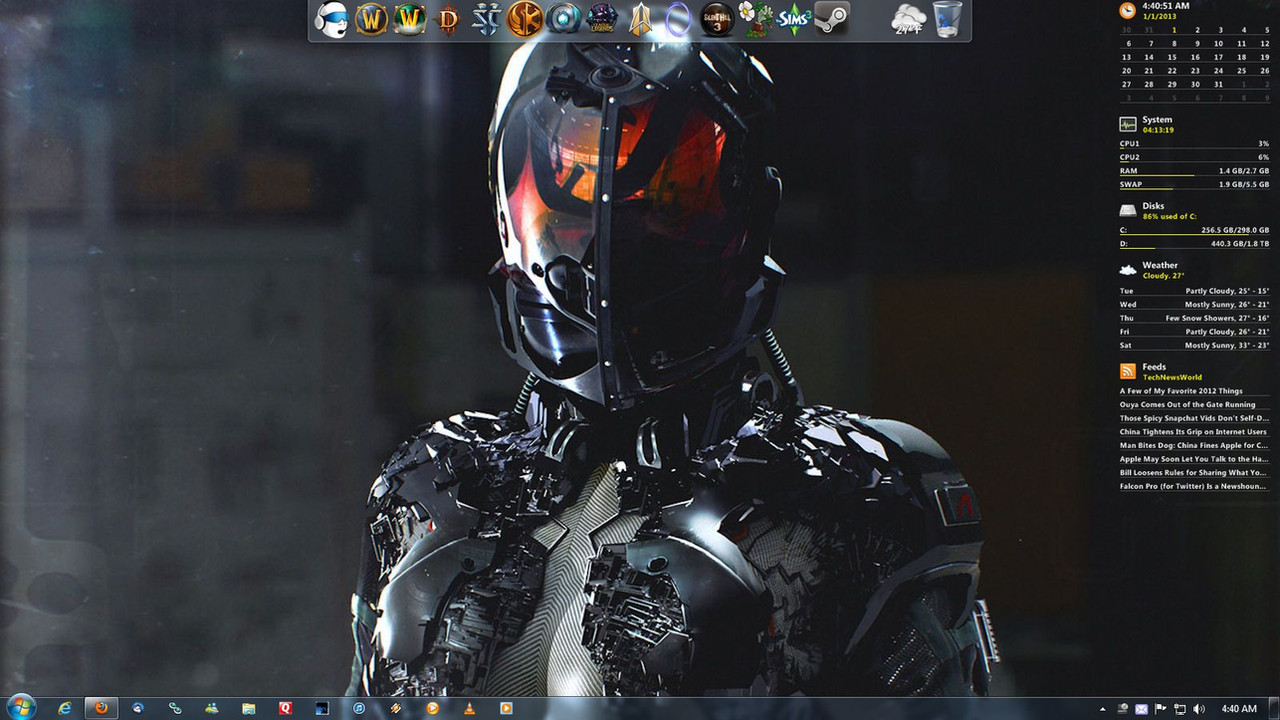Open Steam from the dock
The image size is (1280, 720).
click(832, 19)
